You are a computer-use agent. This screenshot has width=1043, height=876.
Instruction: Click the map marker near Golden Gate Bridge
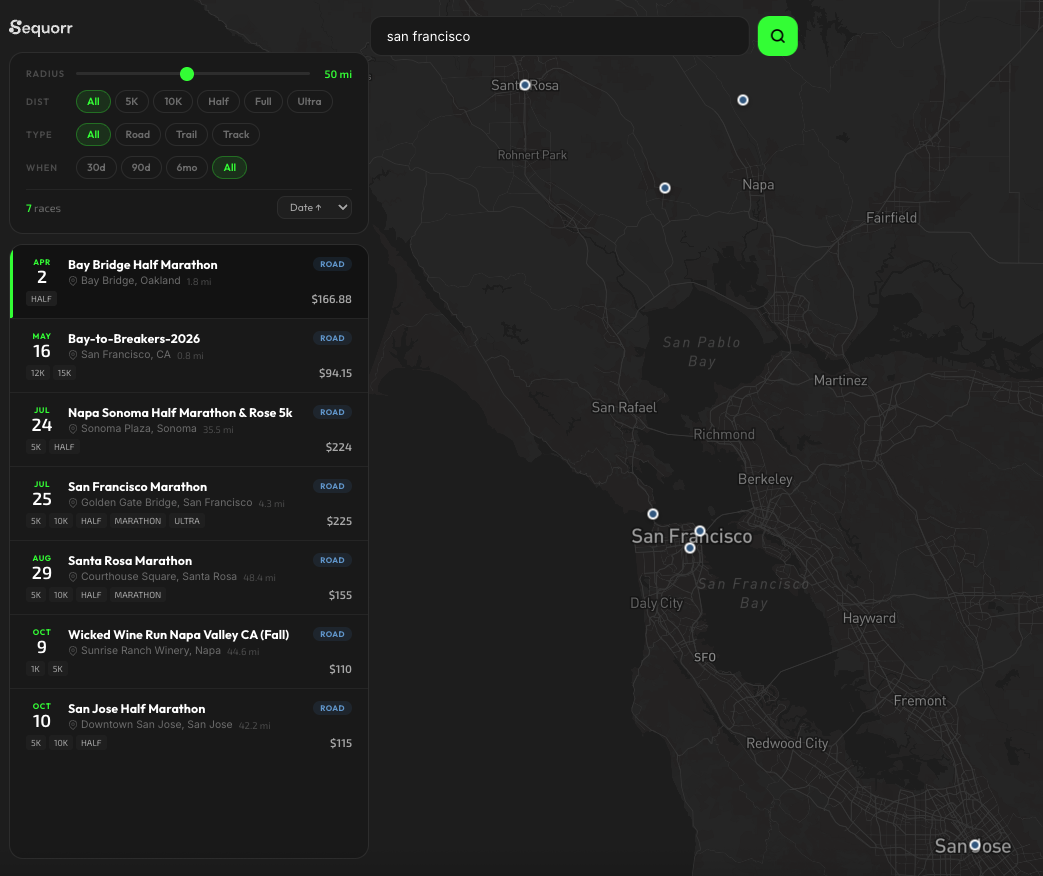coord(653,514)
